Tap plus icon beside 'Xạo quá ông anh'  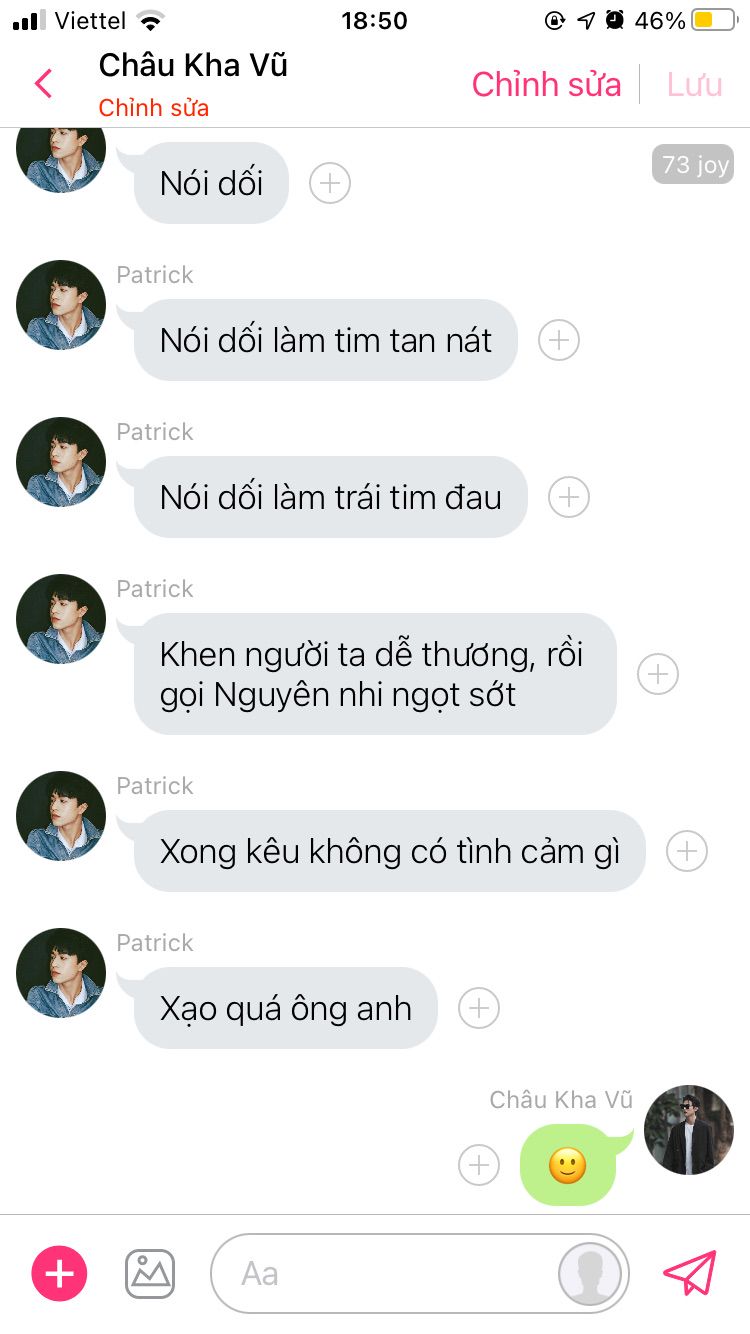point(479,1008)
